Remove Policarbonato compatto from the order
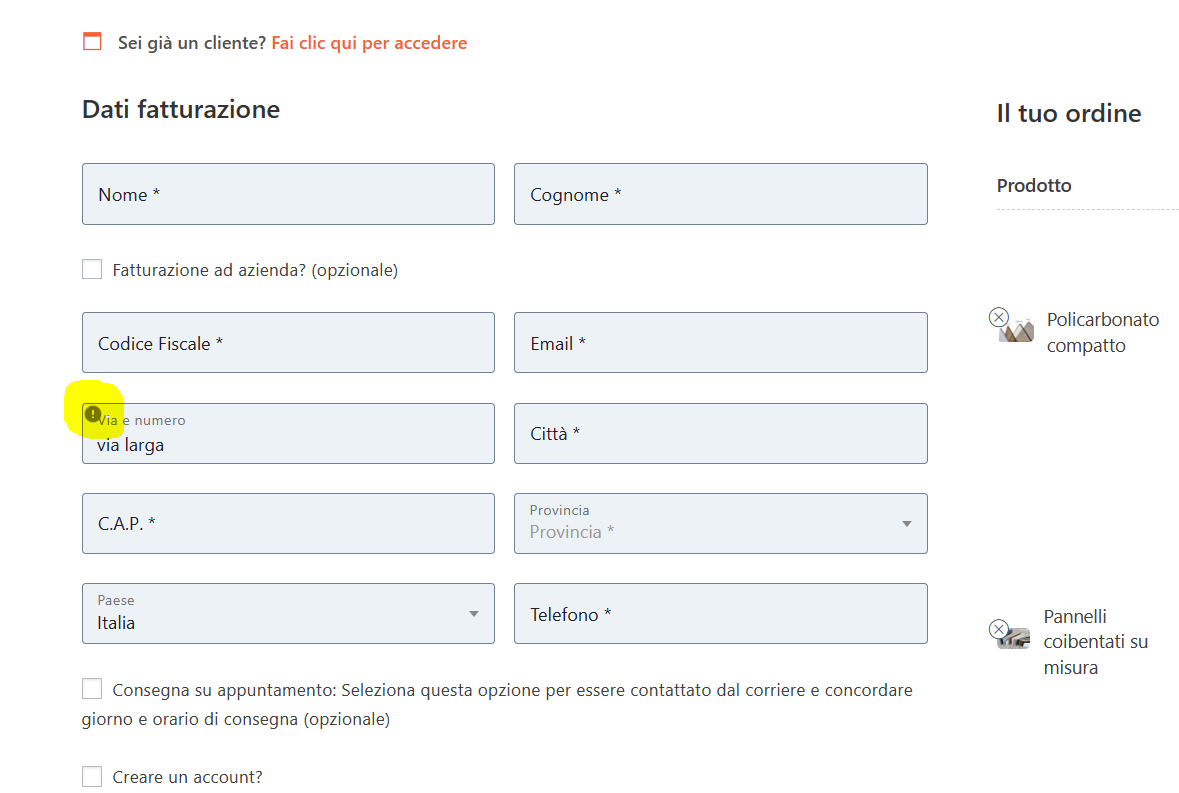The height and width of the screenshot is (793, 1179). click(999, 317)
